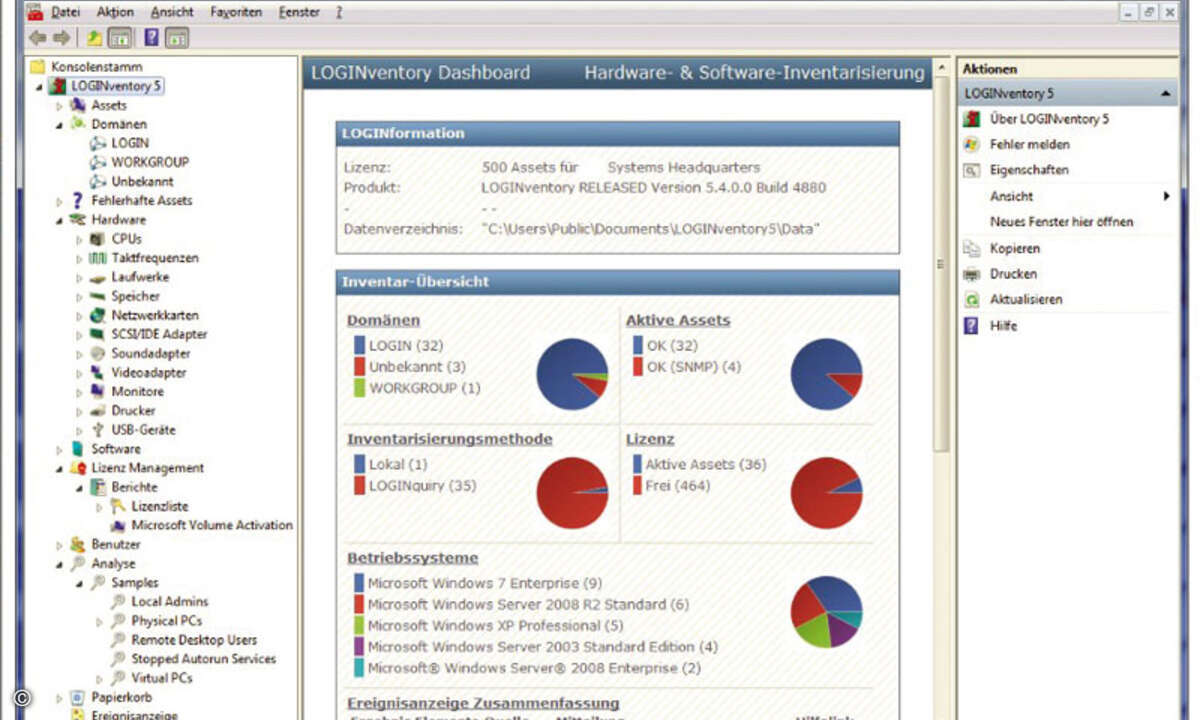1200x720 pixels.
Task: Click the WORKGROUP domain icon
Action: [98, 162]
